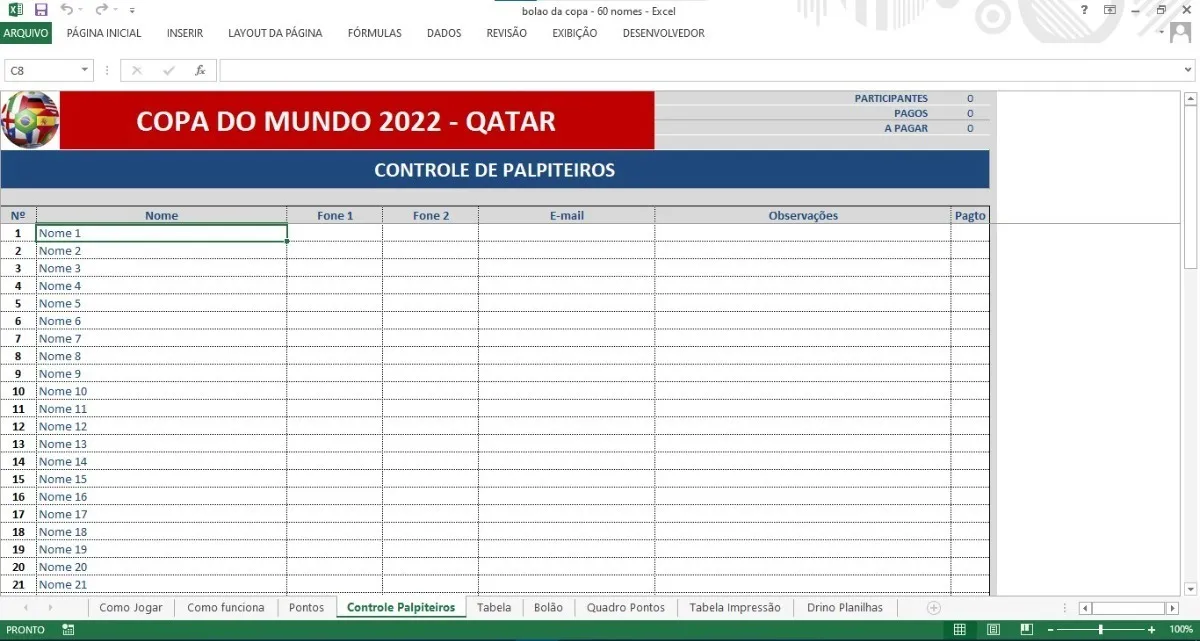
Task: Expand the formula bar
Action: tap(1187, 71)
